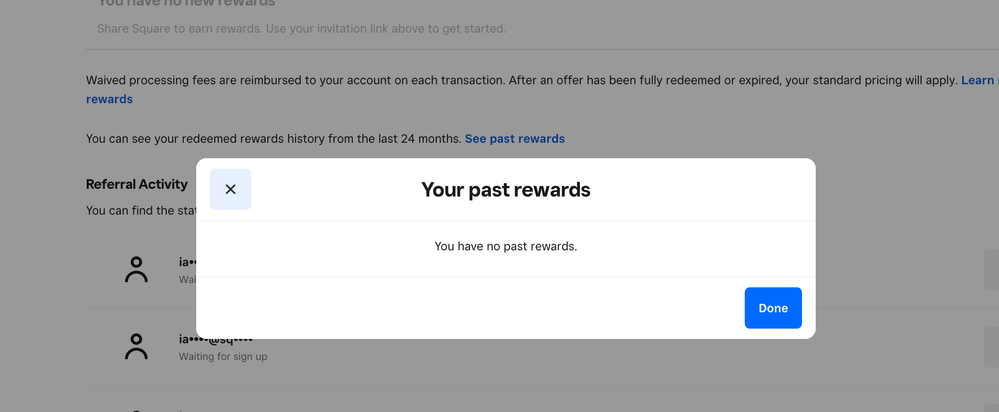This screenshot has height=412, width=999.
Task: Click the 'Waiting for sign up' status text
Action: click(223, 357)
